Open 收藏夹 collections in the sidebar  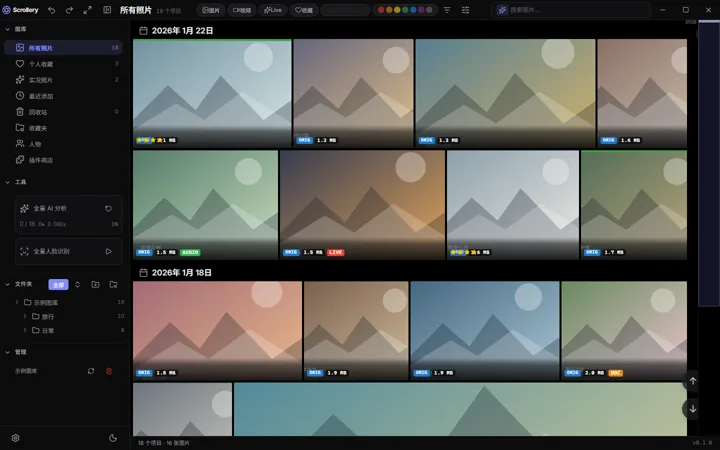pyautogui.click(x=63, y=128)
